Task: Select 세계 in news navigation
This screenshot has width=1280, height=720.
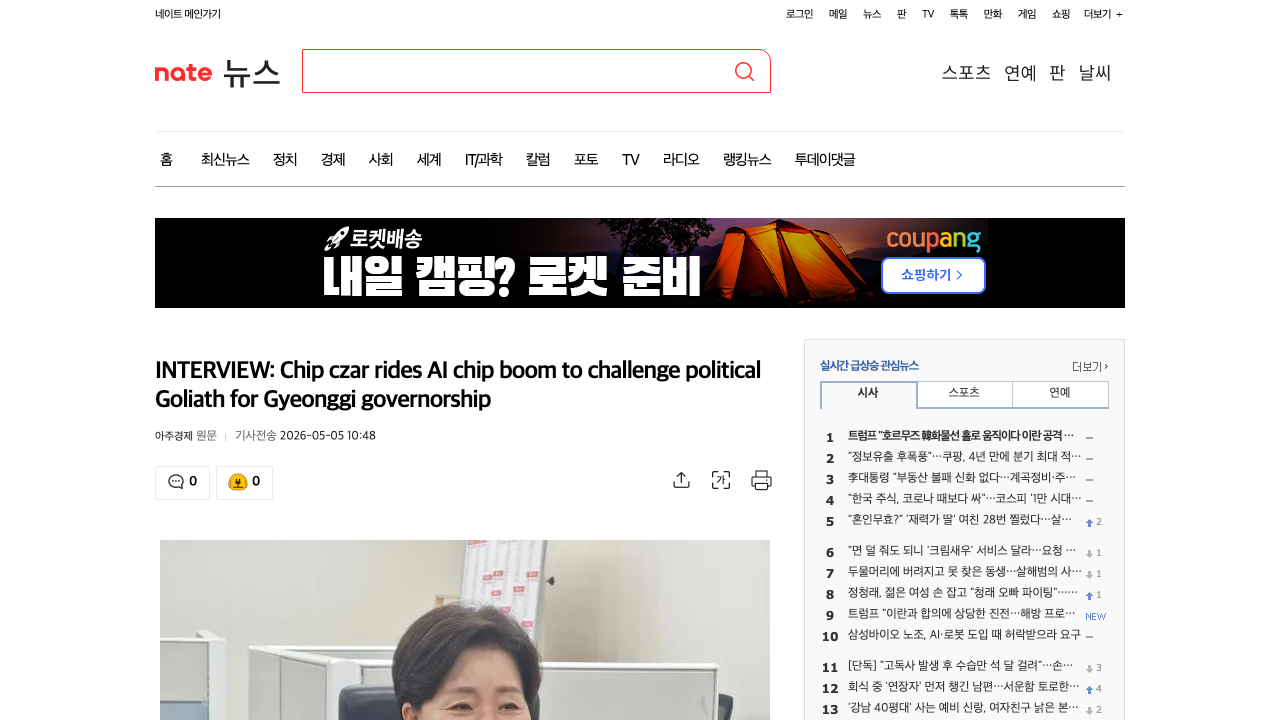Action: (429, 159)
